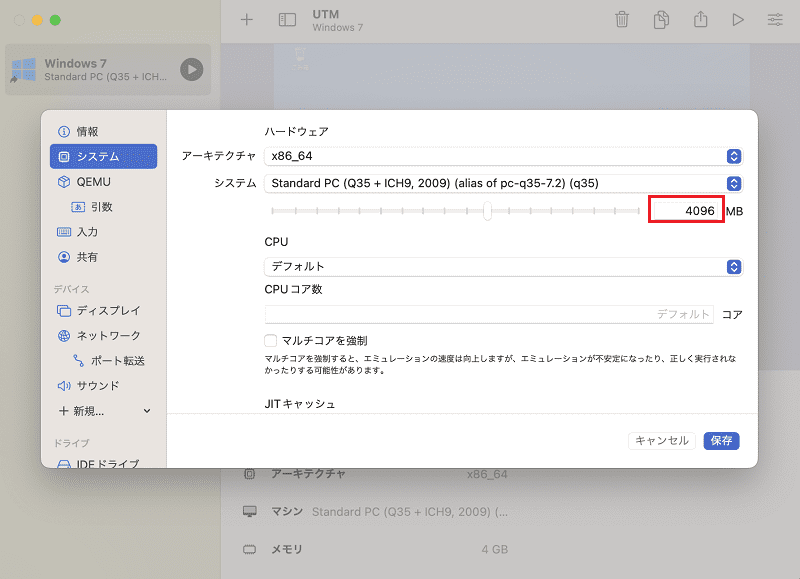Click the plus icon to add a VM
Viewport: 800px width, 579px height.
click(x=247, y=20)
